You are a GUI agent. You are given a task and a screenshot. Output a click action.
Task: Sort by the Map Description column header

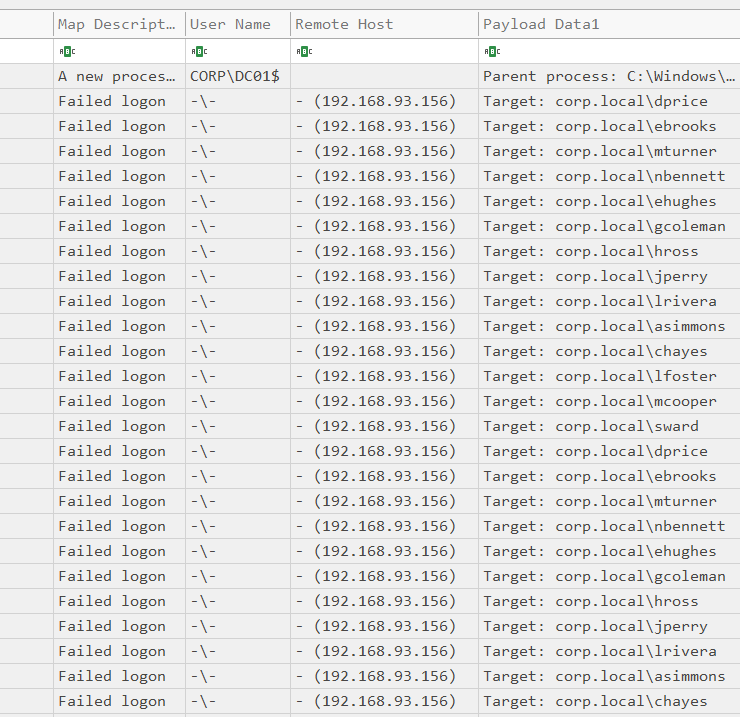click(x=119, y=24)
